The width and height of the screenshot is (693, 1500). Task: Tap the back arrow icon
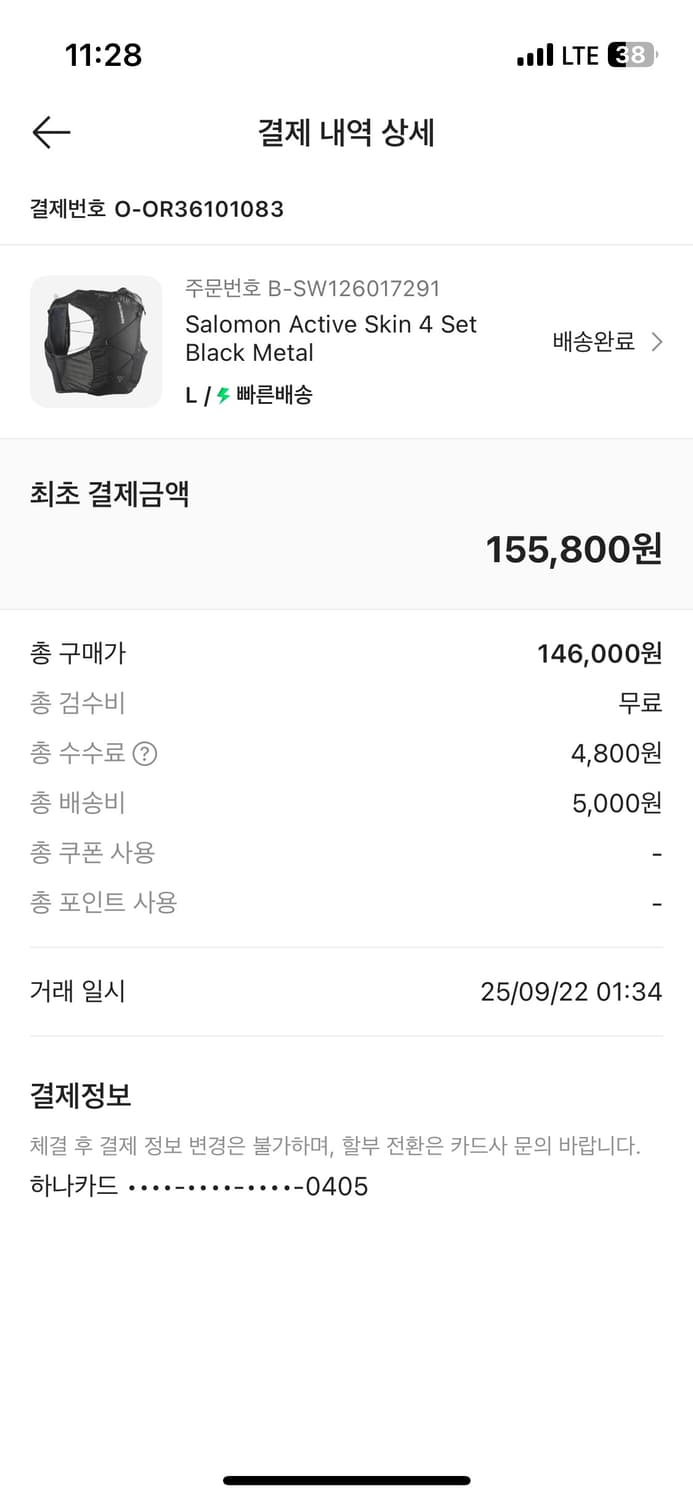coord(51,133)
